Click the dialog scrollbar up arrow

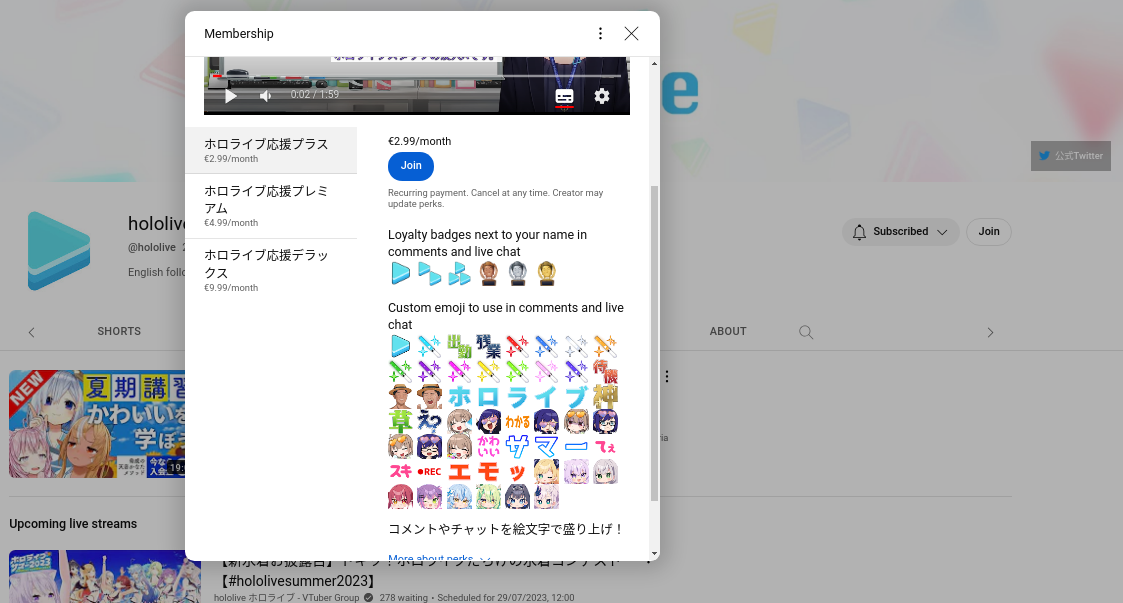(654, 64)
